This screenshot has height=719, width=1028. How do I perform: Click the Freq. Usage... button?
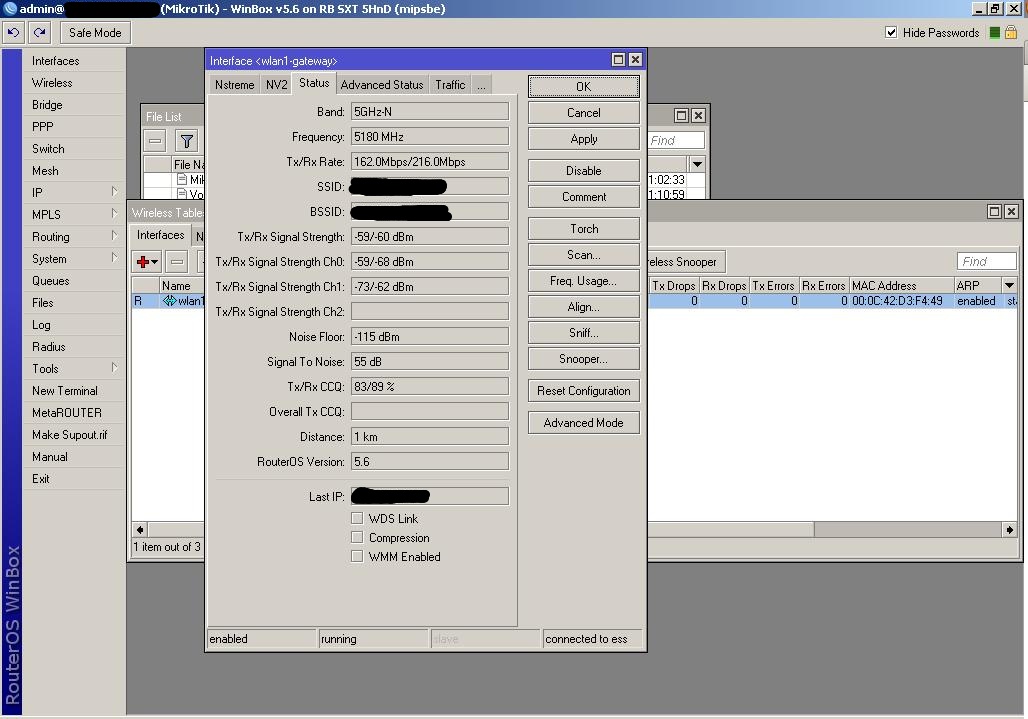pos(583,281)
